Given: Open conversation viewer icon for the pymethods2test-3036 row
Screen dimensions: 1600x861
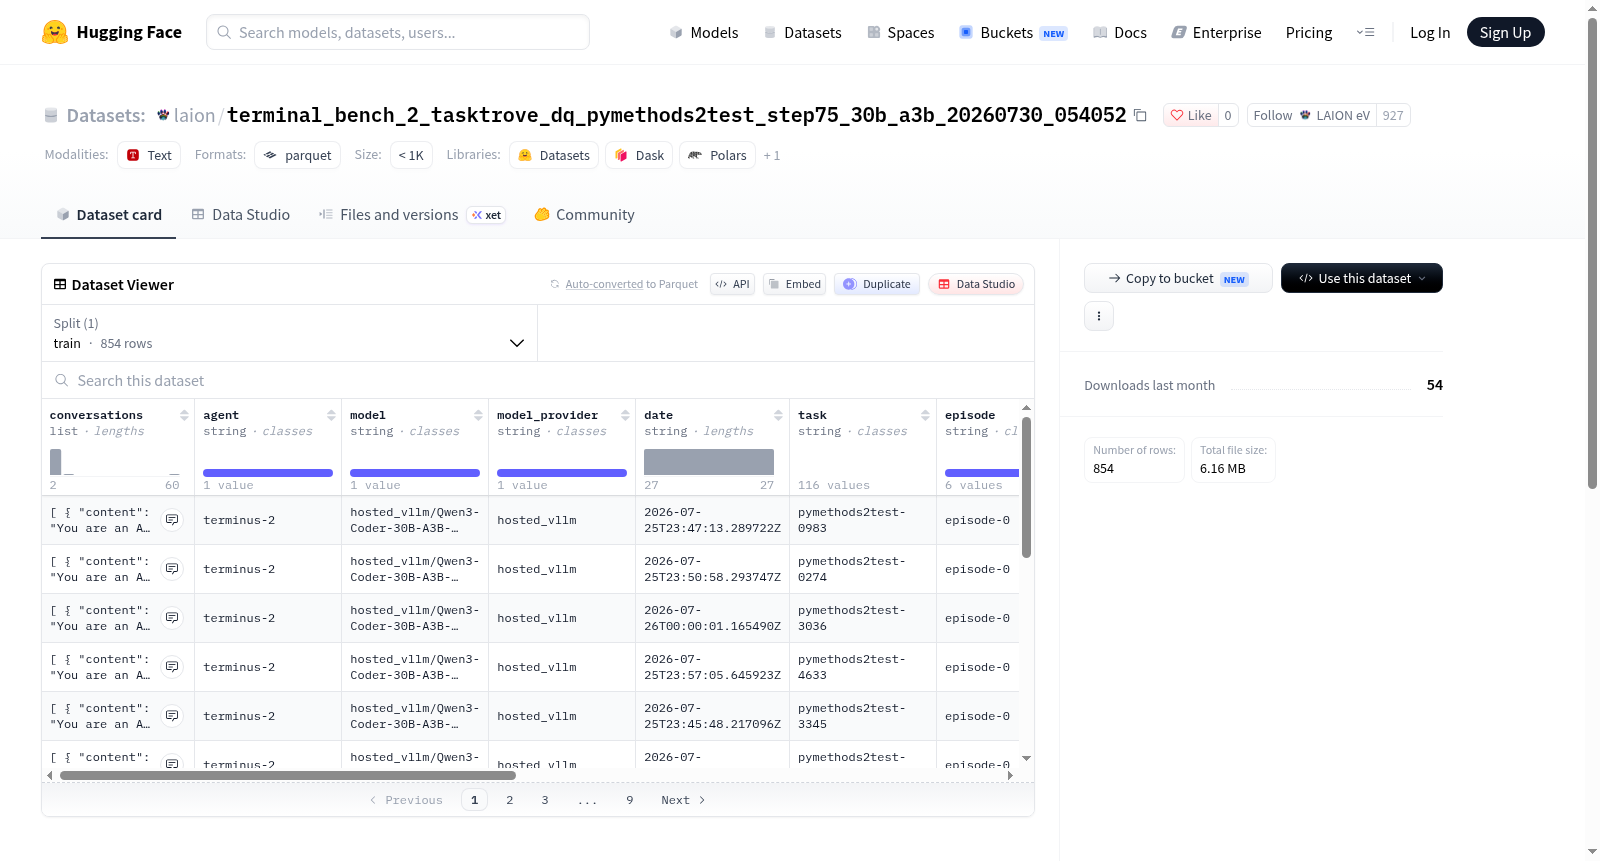Looking at the screenshot, I should click(x=172, y=618).
